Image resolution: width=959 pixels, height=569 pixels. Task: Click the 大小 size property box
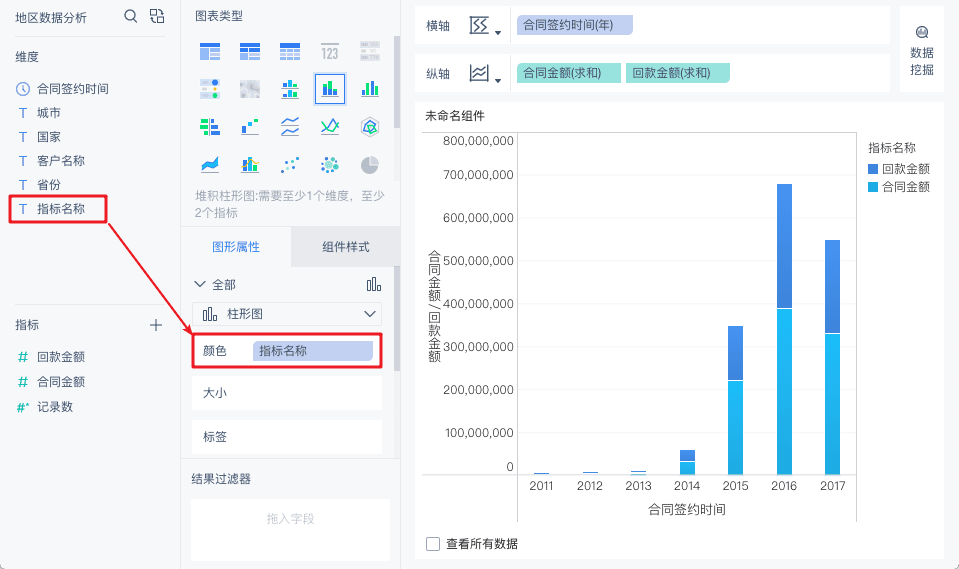click(287, 393)
